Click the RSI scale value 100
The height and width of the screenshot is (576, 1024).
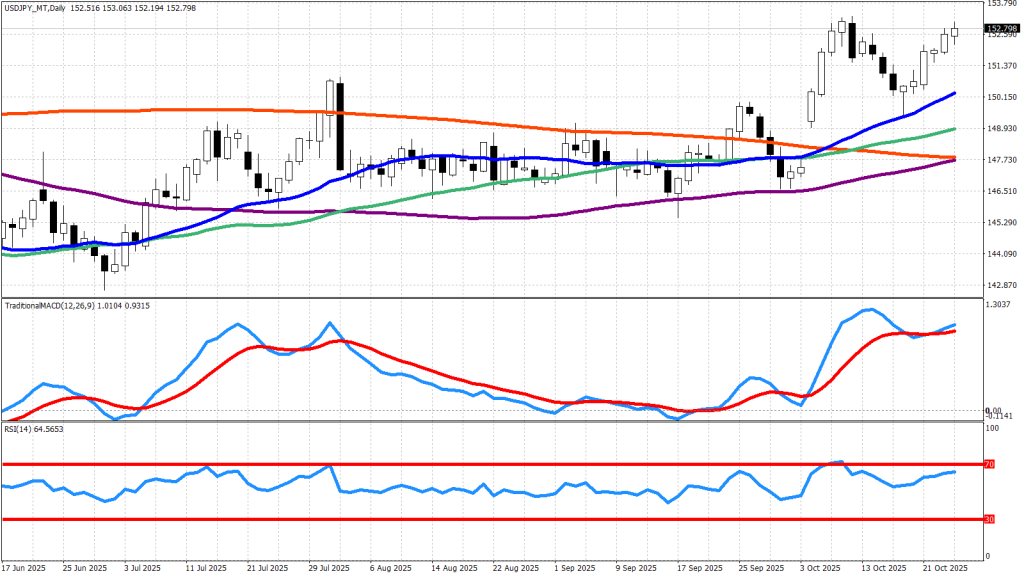pos(993,428)
